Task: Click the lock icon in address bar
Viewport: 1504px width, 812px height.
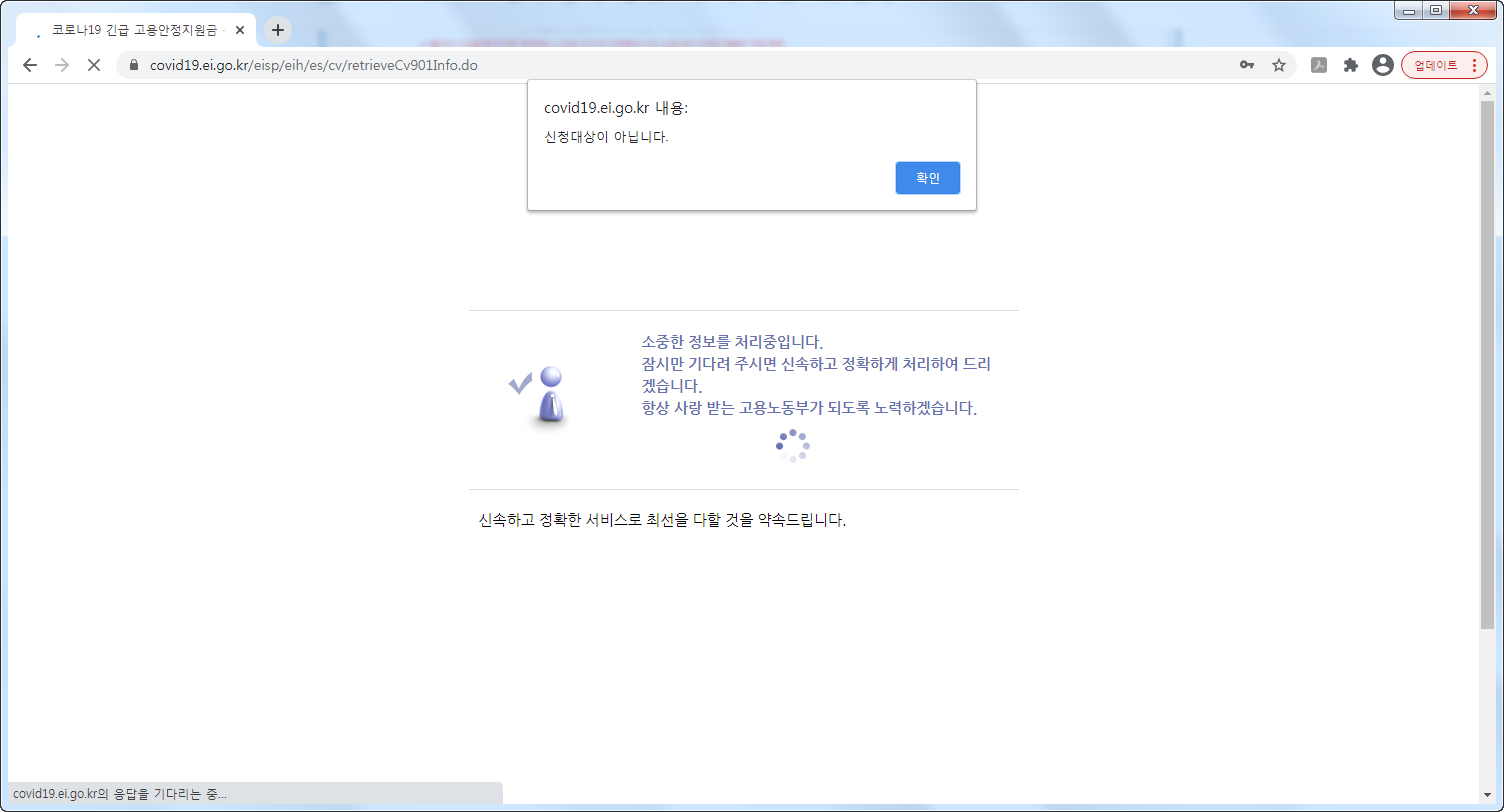Action: click(x=134, y=65)
